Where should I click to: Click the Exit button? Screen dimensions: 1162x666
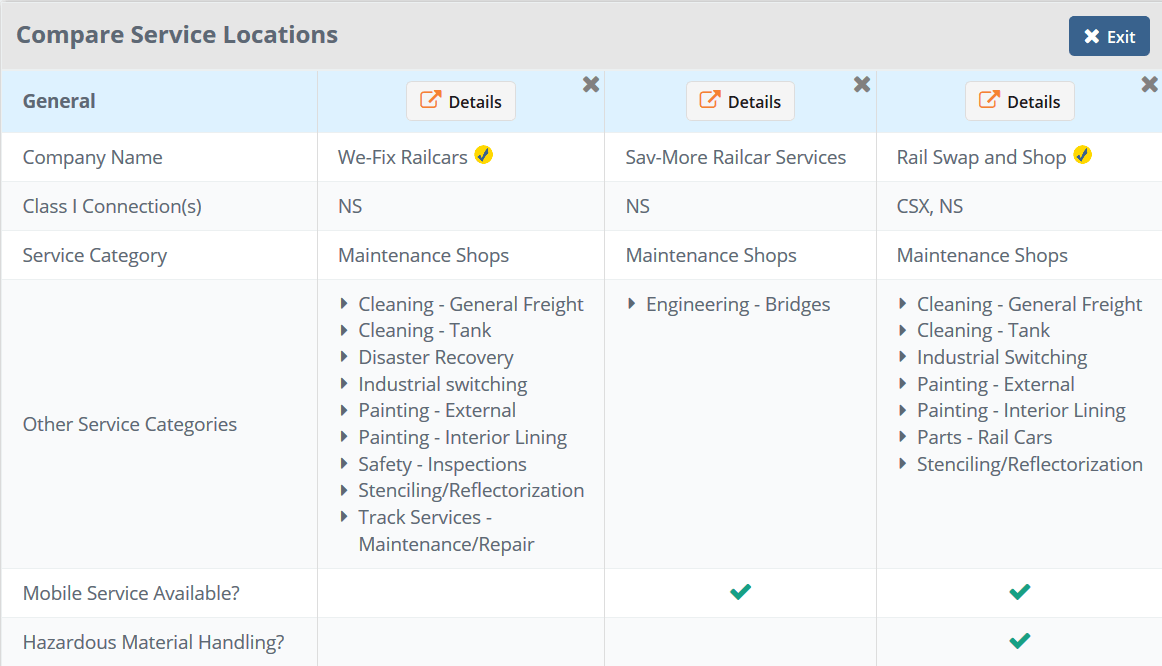[x=1109, y=36]
